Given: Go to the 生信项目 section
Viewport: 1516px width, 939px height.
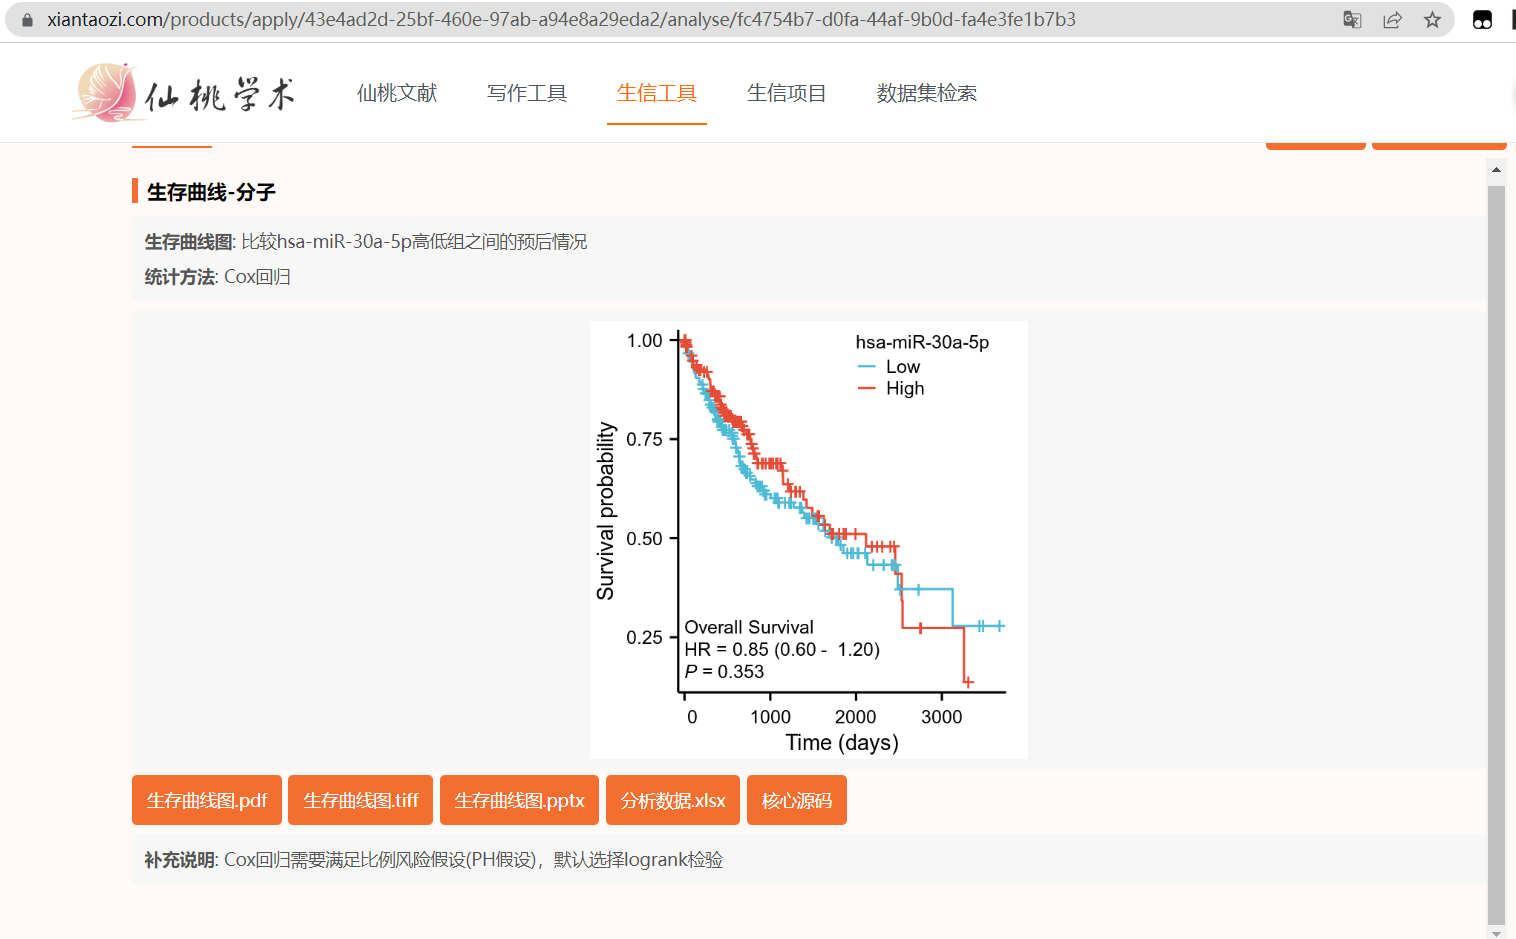Looking at the screenshot, I should pos(787,94).
